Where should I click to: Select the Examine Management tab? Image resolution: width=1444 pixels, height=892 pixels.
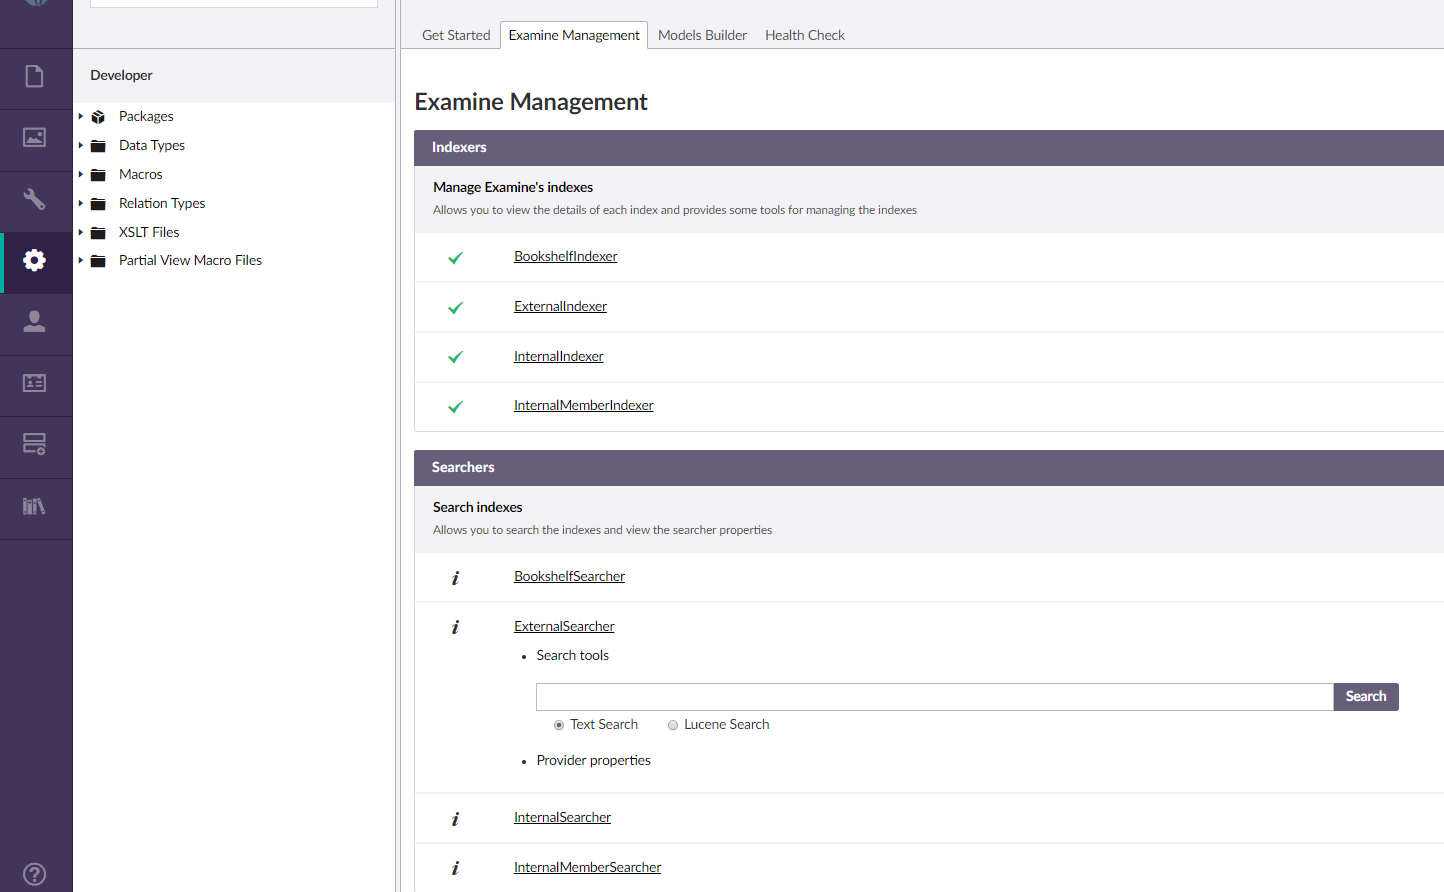coord(574,35)
